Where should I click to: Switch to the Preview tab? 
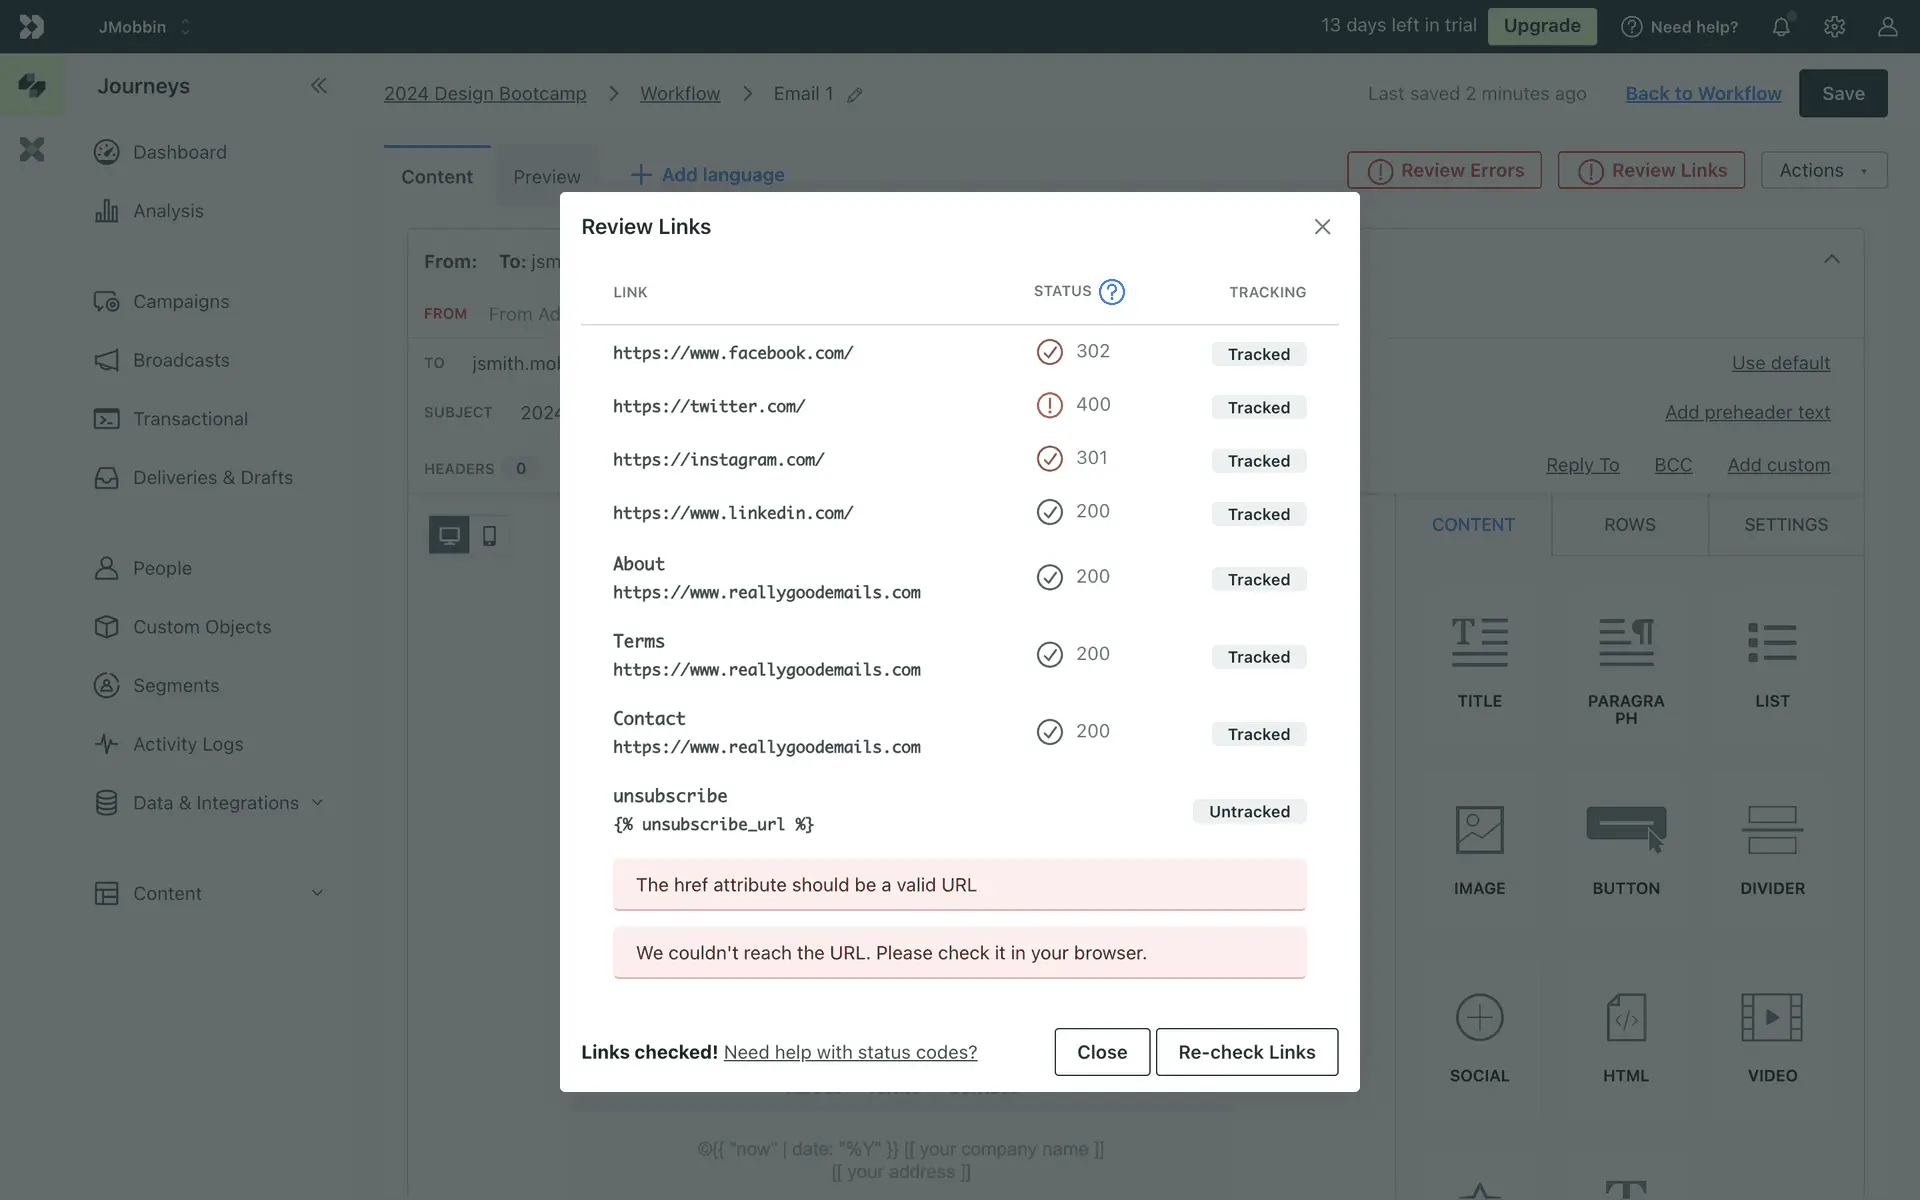(546, 177)
